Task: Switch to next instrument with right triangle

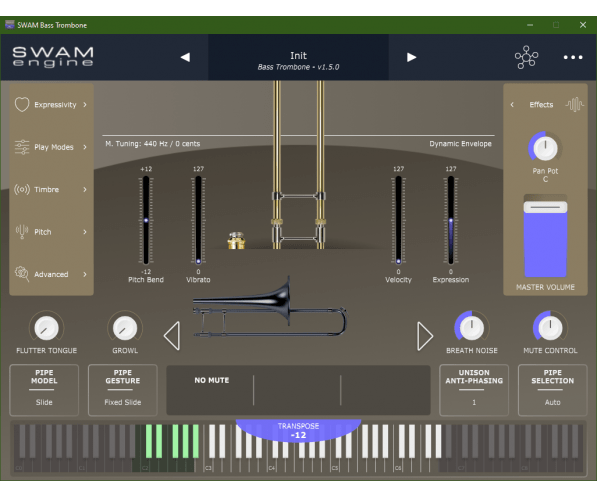Action: (425, 336)
